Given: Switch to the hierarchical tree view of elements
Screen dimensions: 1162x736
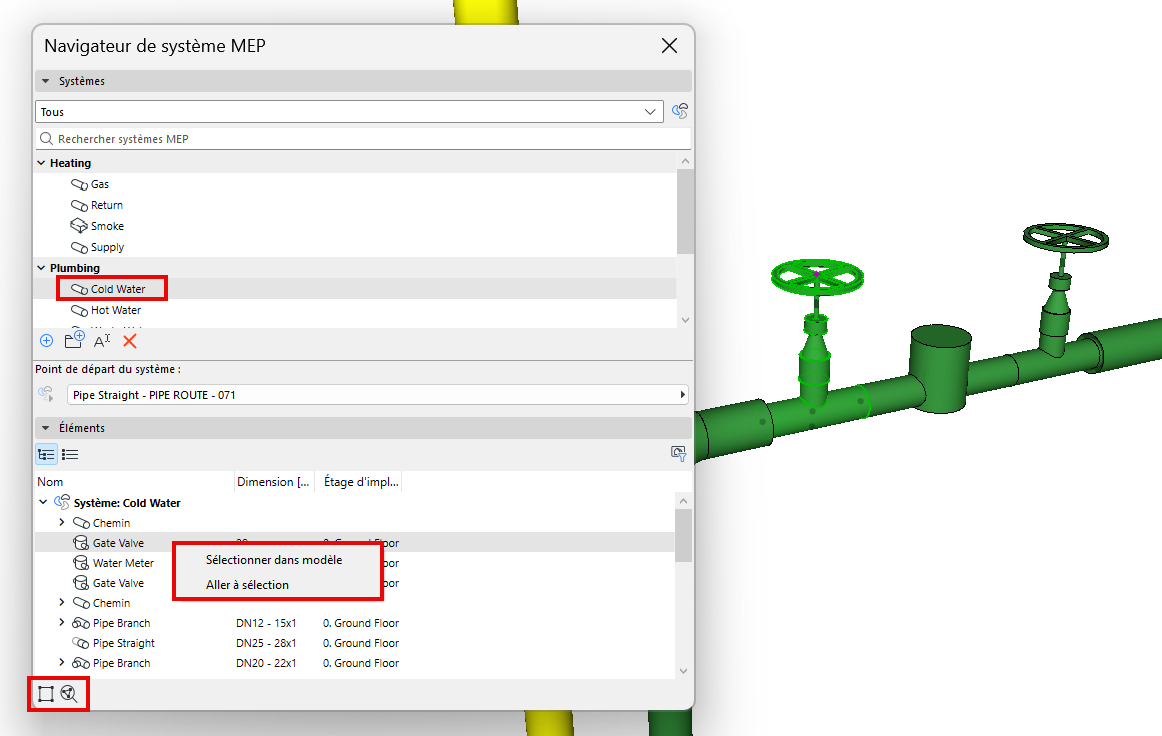Looking at the screenshot, I should coord(47,454).
